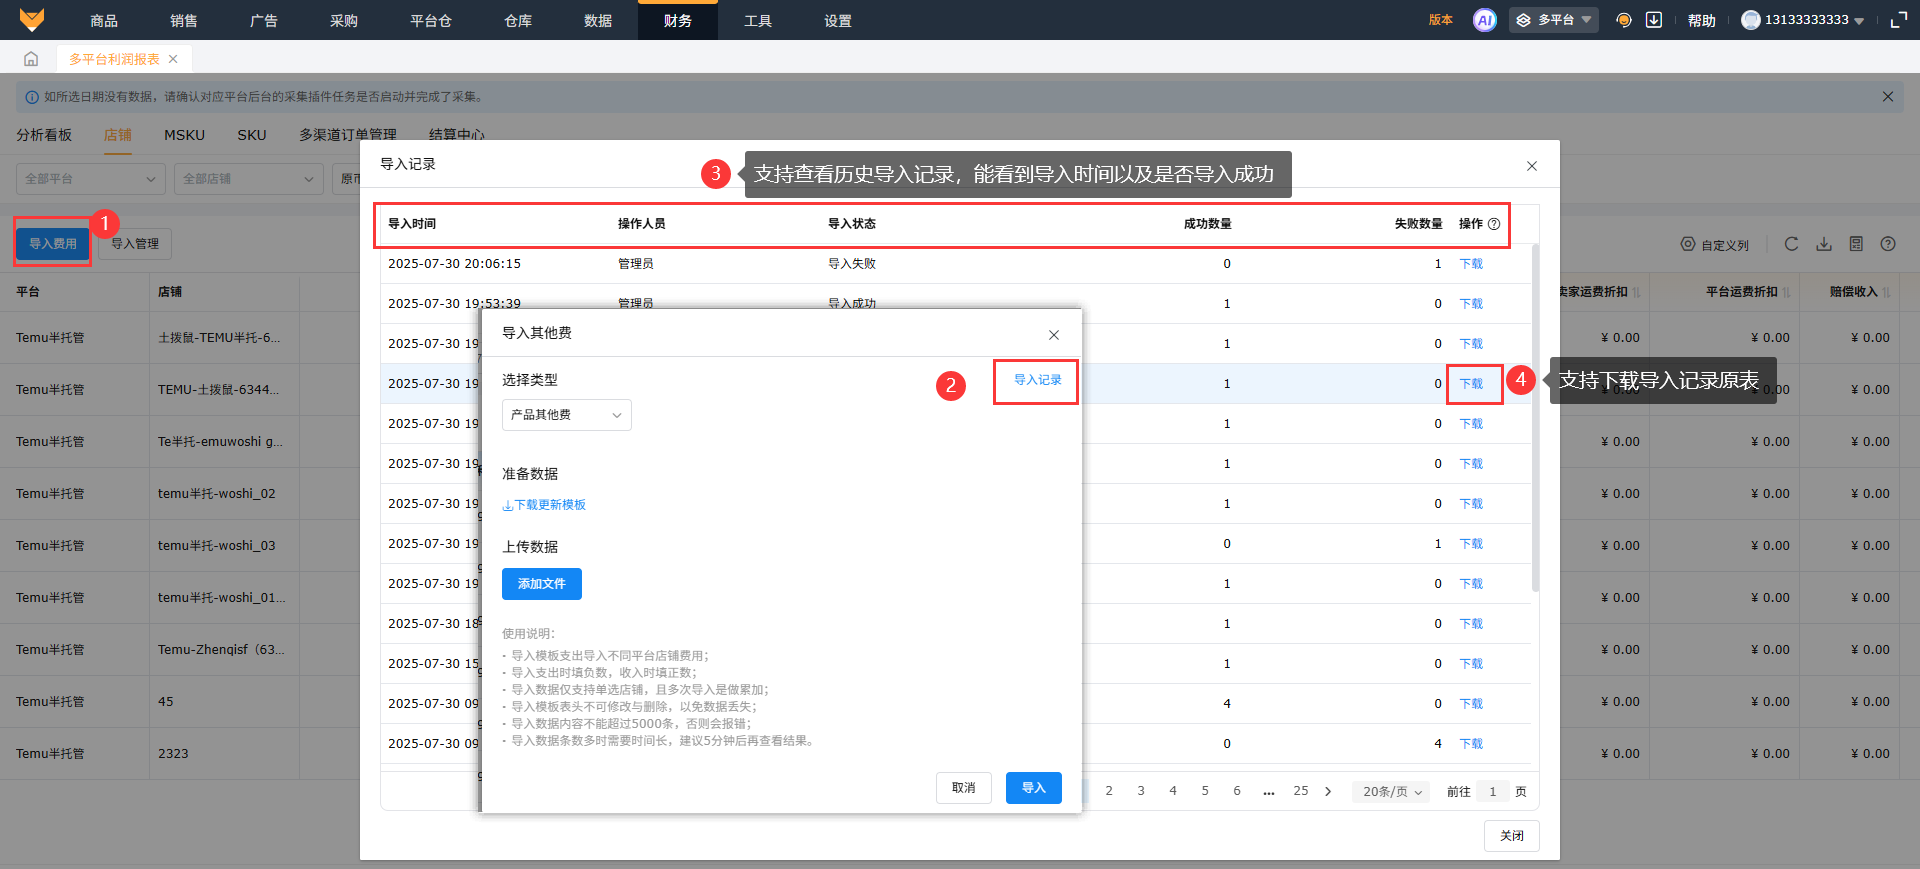The width and height of the screenshot is (1920, 869).
Task: Sort by 赔偿收入 column
Action: click(x=1887, y=292)
